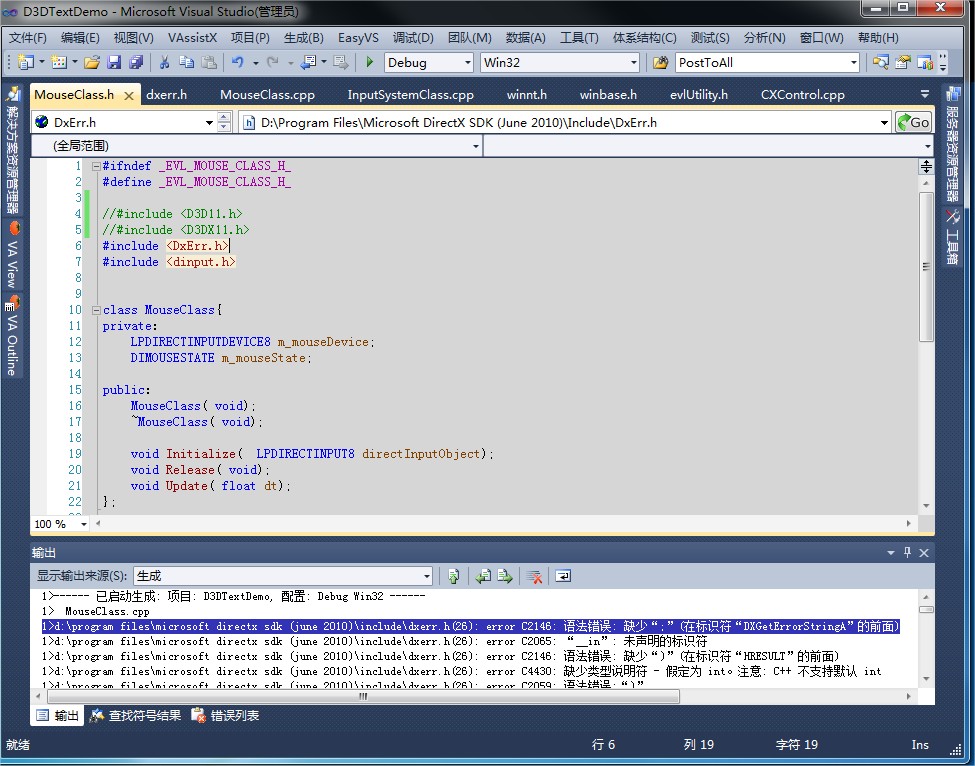Click the output panel horizontal scrollbar thumb
This screenshot has width=975, height=766.
[363, 696]
